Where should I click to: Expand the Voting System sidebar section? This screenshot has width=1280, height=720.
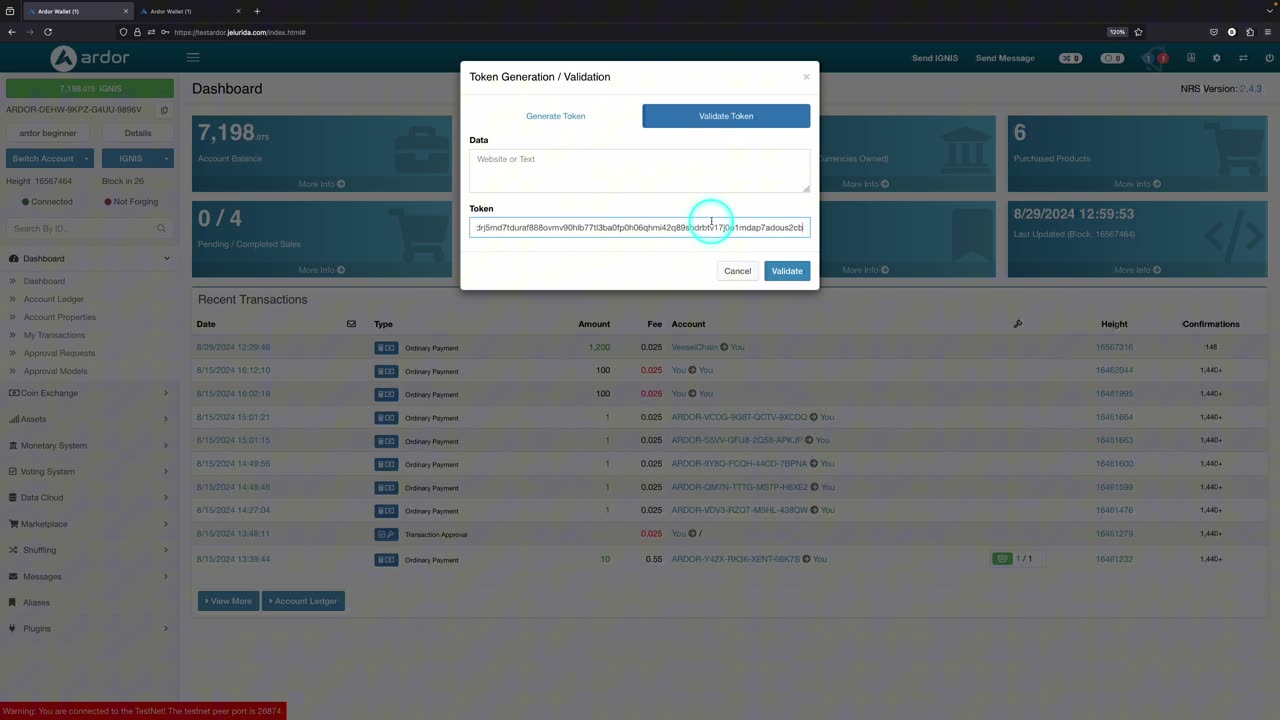tap(88, 471)
